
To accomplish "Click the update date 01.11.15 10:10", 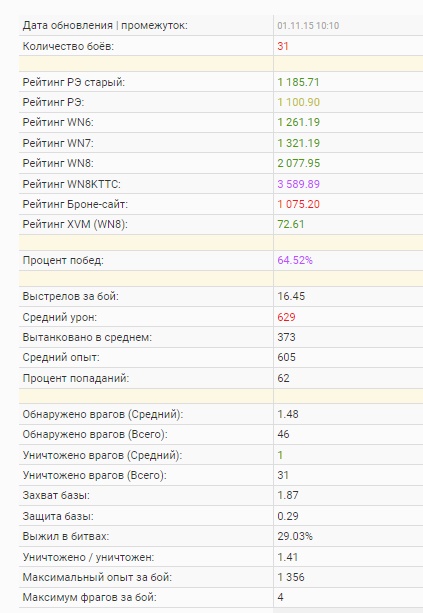I will [x=308, y=26].
